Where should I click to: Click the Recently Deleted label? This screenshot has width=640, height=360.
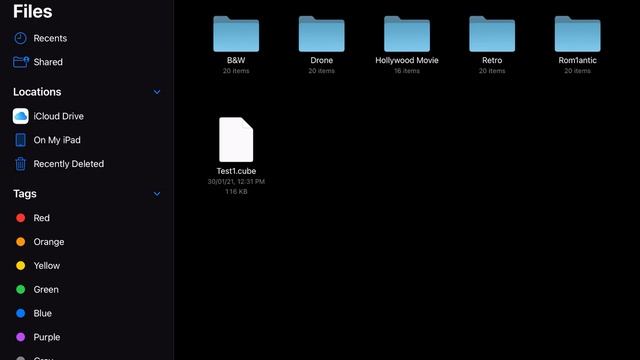pyautogui.click(x=69, y=164)
